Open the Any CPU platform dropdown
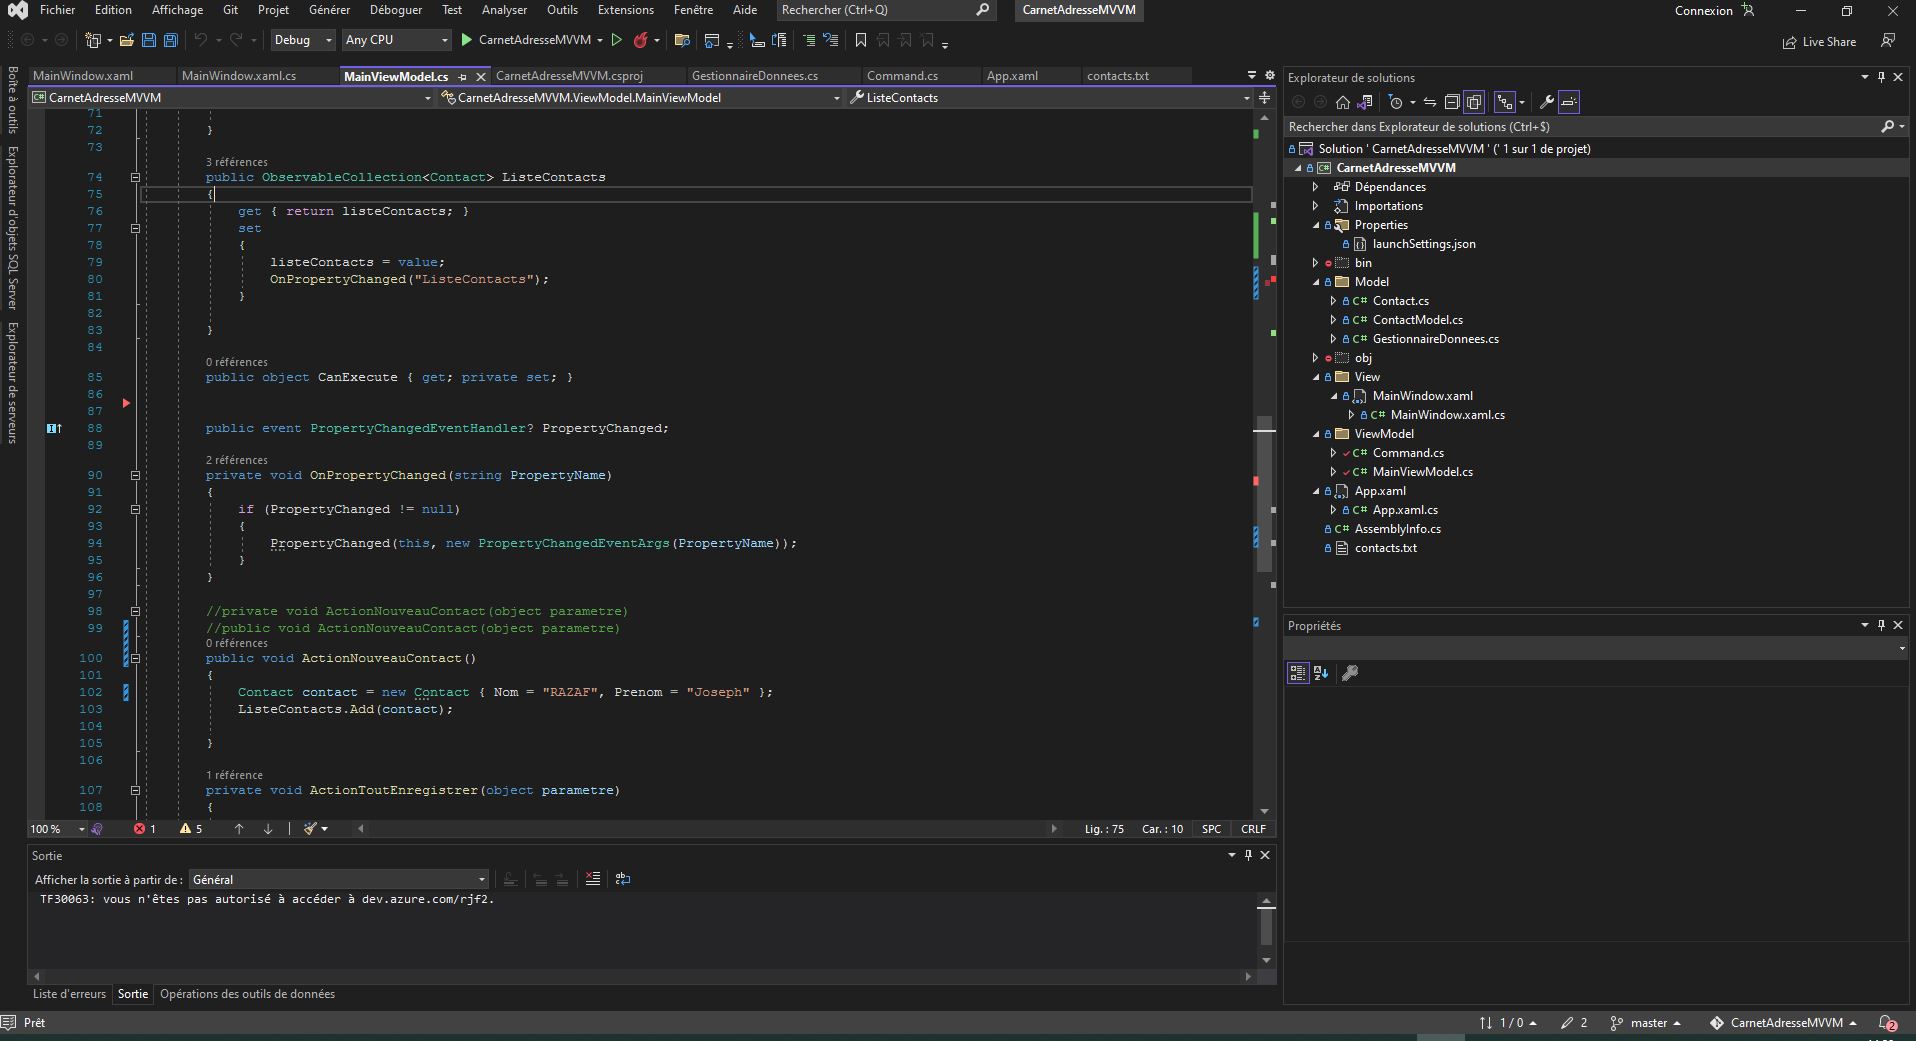1916x1041 pixels. pyautogui.click(x=396, y=40)
